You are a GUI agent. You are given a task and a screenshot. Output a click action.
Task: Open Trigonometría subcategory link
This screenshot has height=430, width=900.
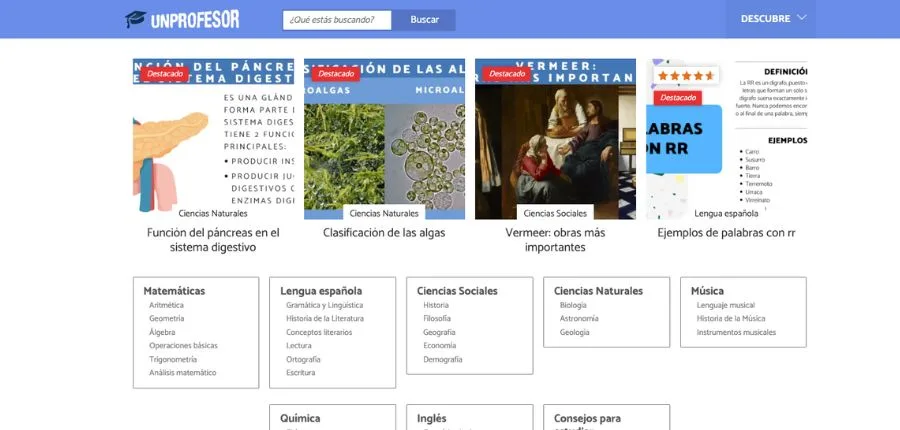(173, 359)
